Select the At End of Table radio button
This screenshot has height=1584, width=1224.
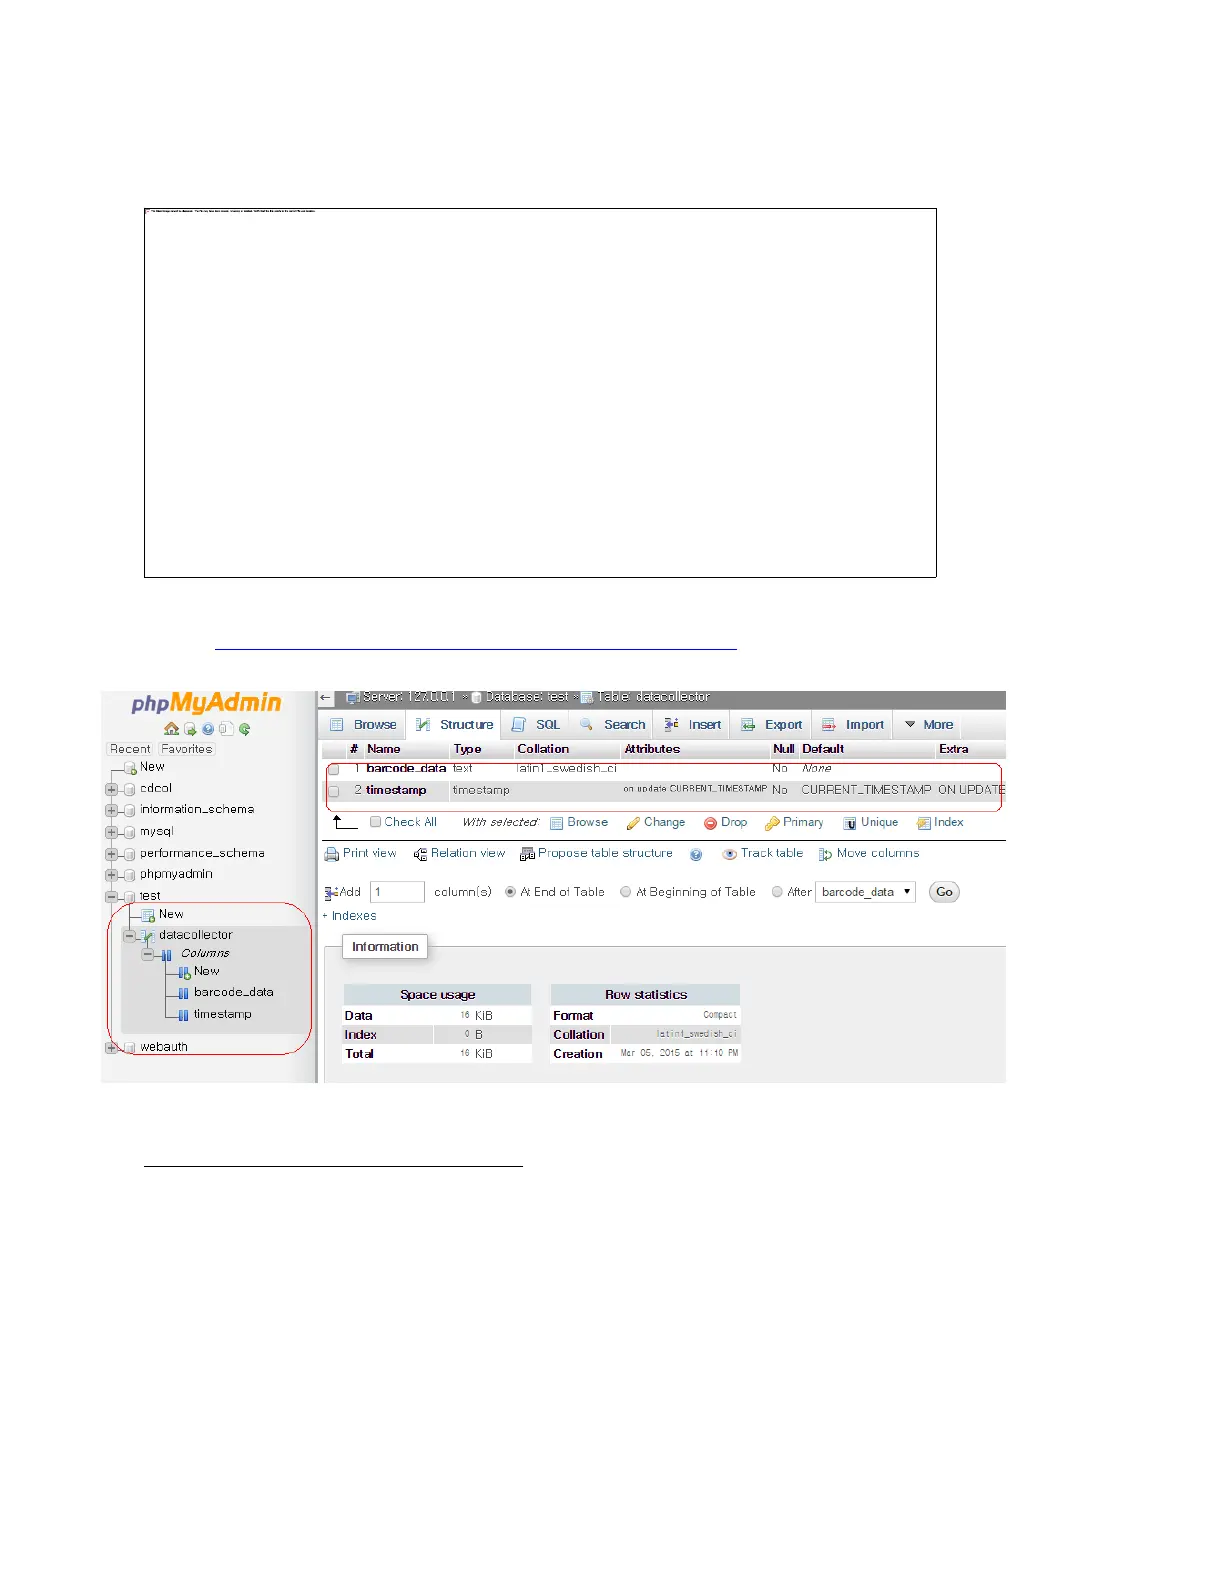point(510,892)
